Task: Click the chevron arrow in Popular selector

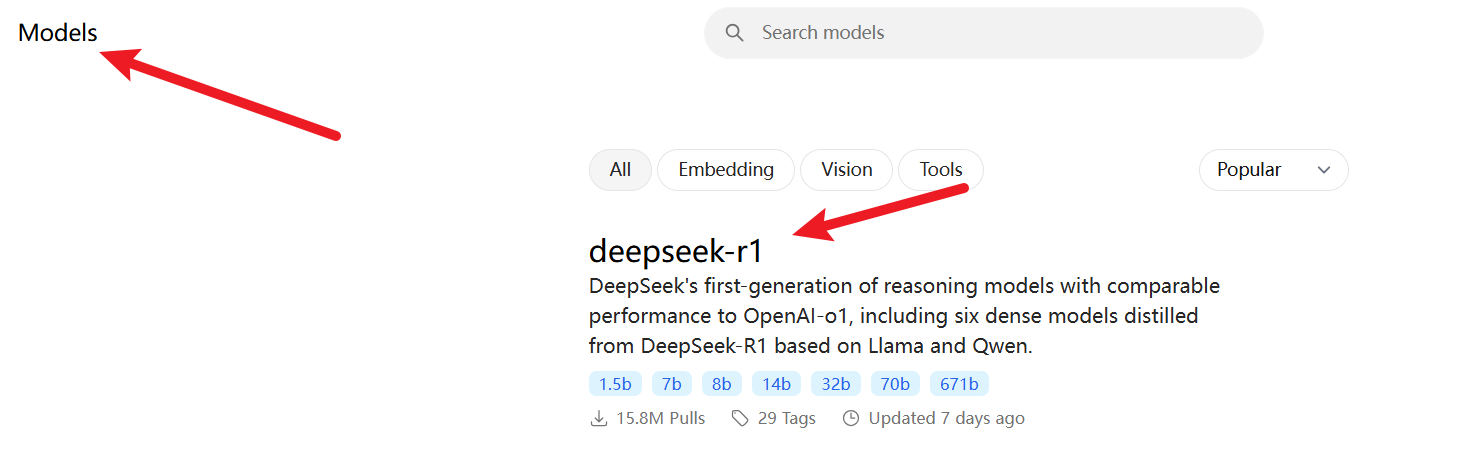Action: pos(1324,170)
